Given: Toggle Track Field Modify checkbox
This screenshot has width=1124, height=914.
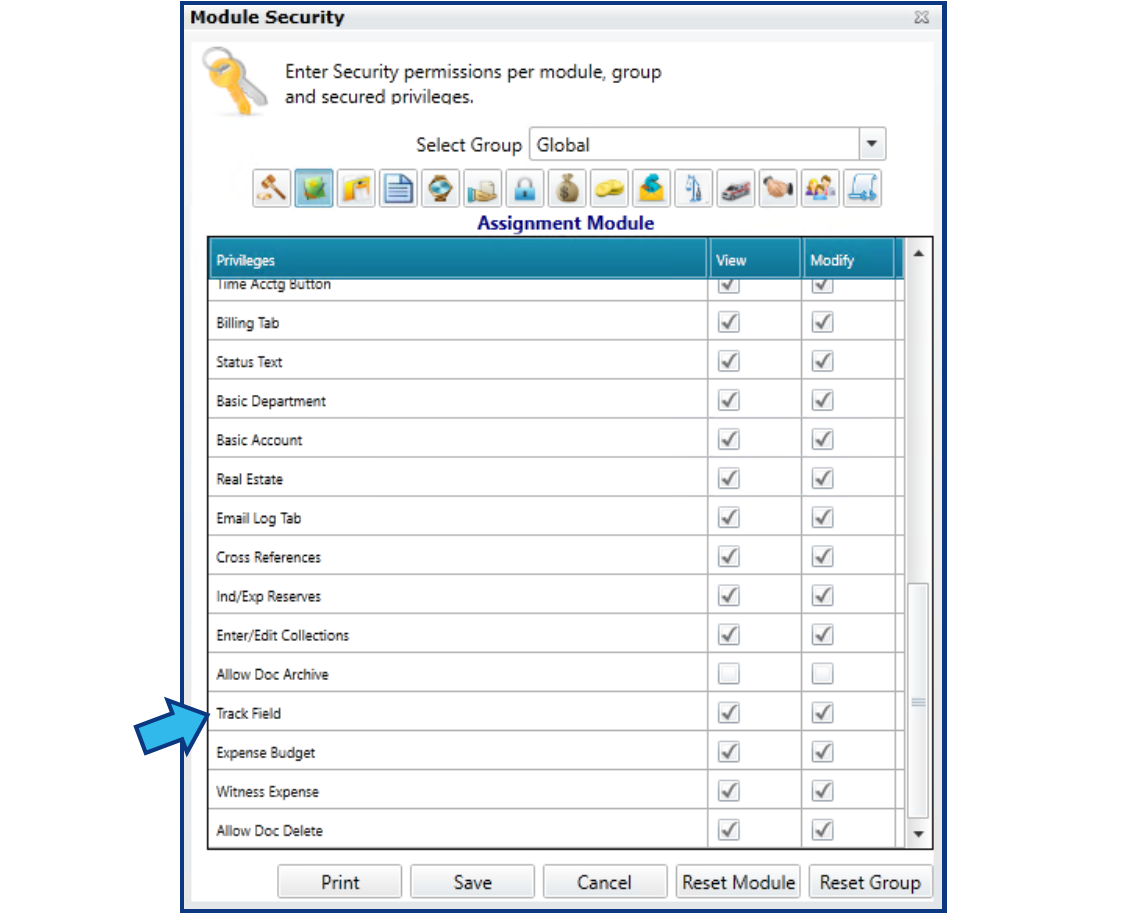Looking at the screenshot, I should pyautogui.click(x=822, y=713).
